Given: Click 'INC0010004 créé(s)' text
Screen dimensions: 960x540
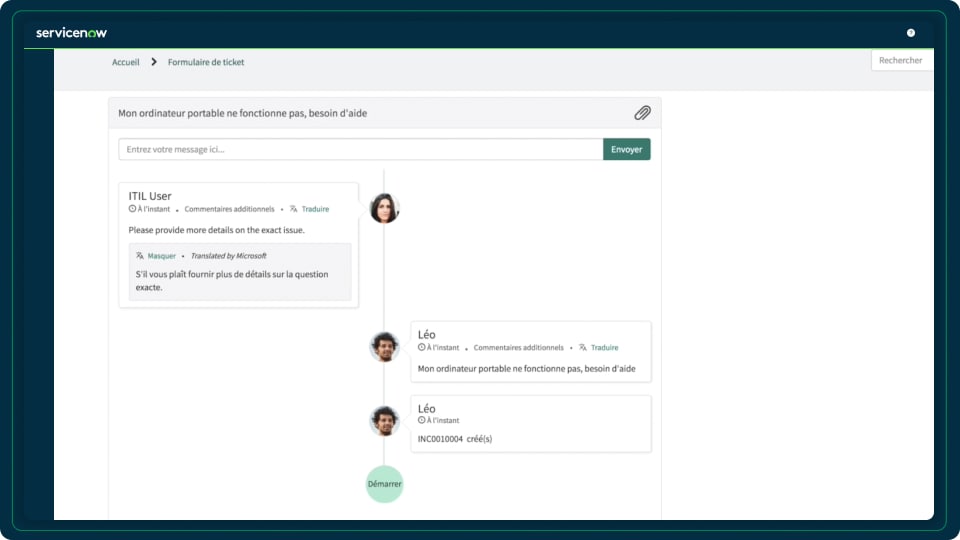Looking at the screenshot, I should [x=455, y=439].
